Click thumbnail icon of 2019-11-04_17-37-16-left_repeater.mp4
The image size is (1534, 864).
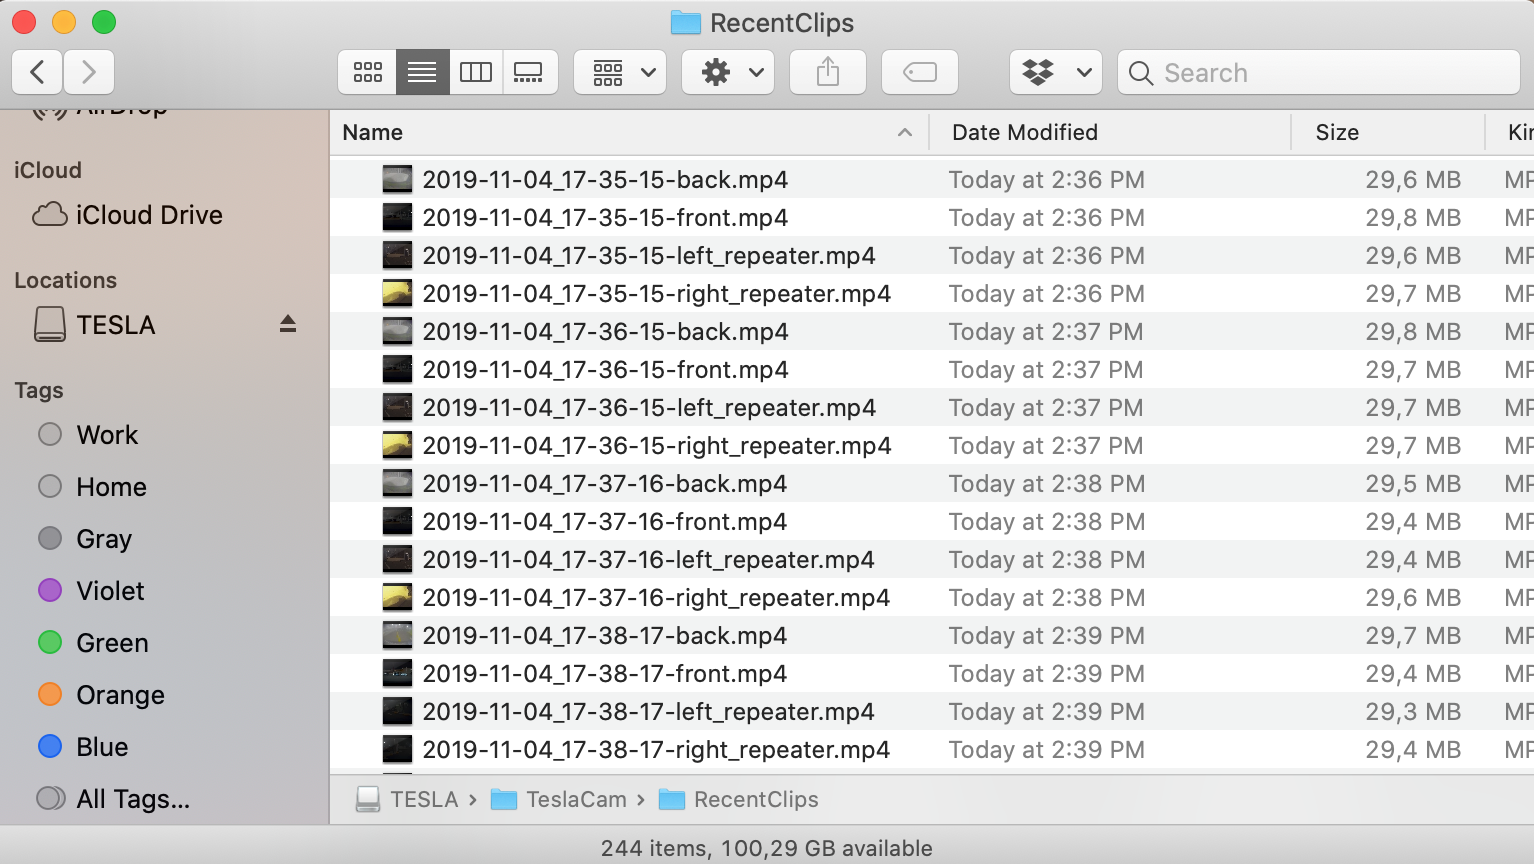tap(397, 560)
